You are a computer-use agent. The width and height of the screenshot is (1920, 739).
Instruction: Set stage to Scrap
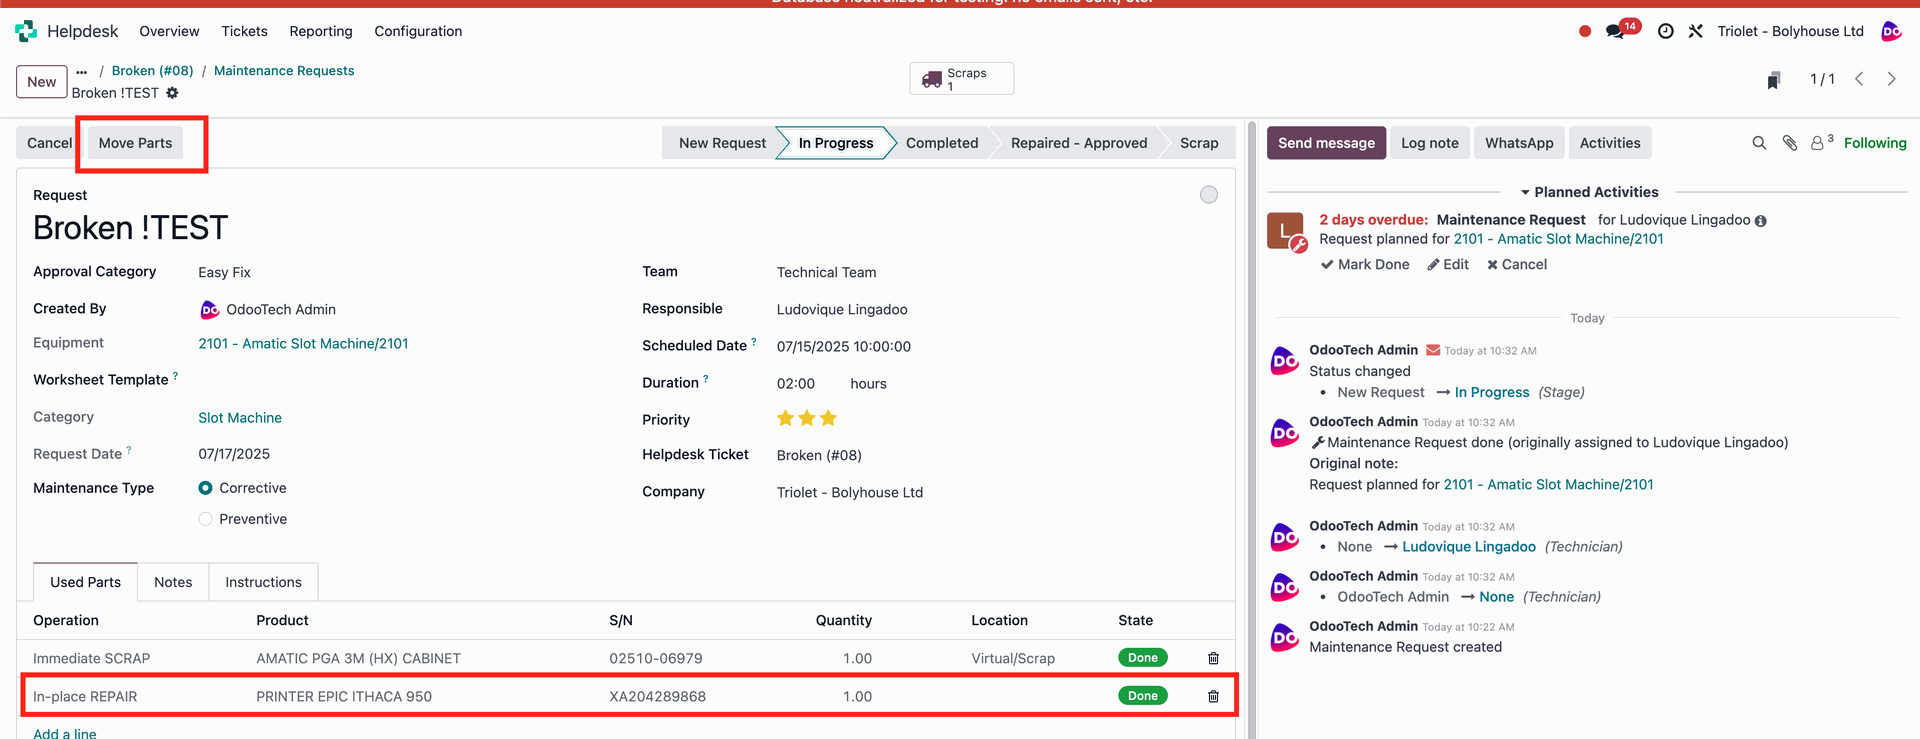pos(1199,143)
